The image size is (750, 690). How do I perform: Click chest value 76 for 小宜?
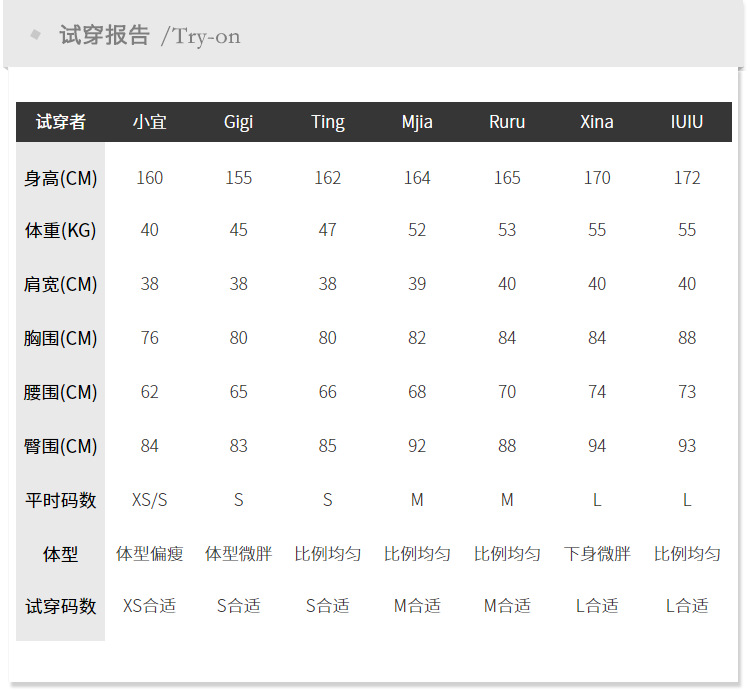pos(150,338)
